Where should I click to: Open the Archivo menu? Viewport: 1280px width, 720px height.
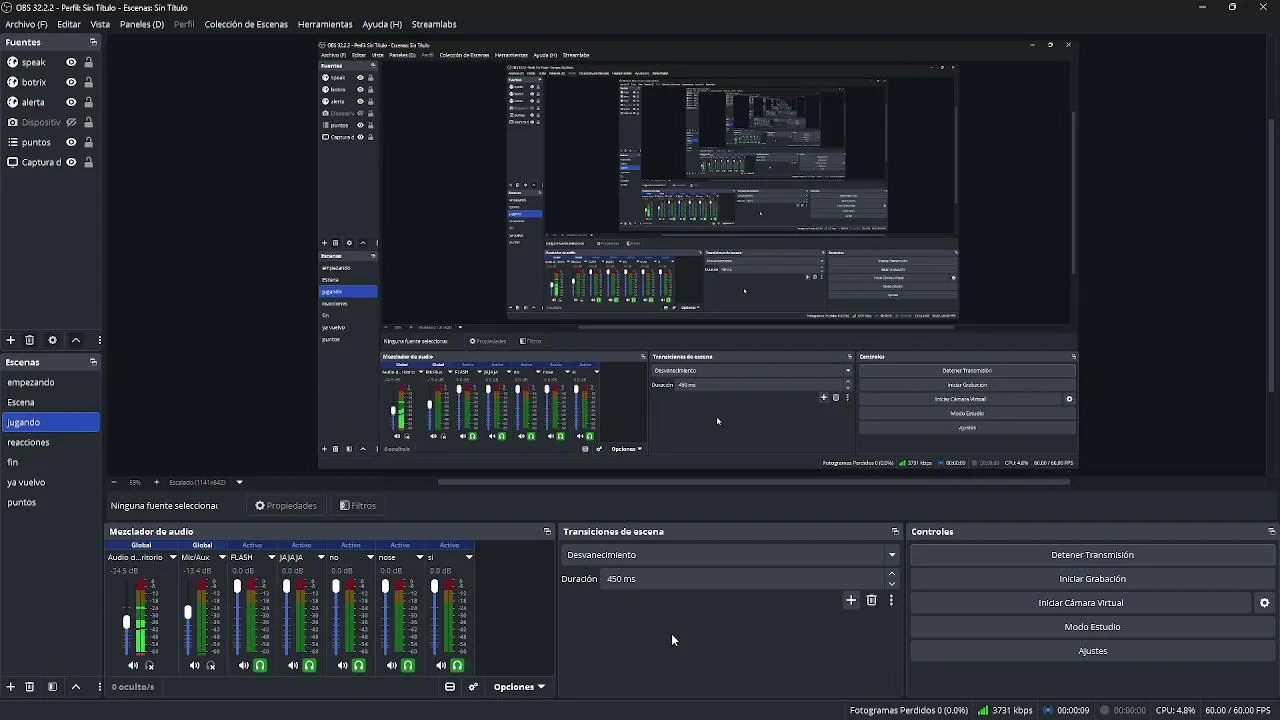coord(26,24)
